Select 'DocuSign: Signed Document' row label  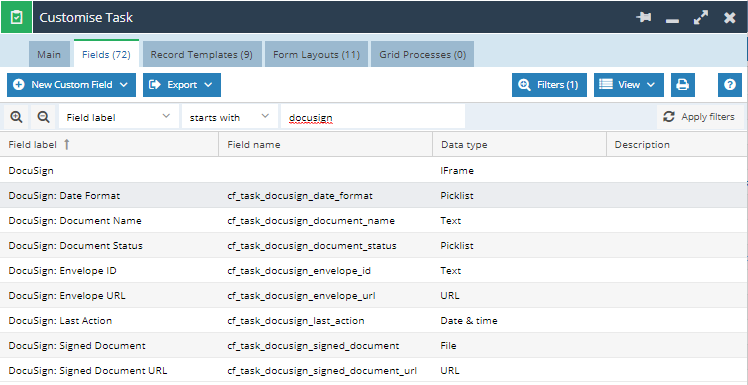77,345
